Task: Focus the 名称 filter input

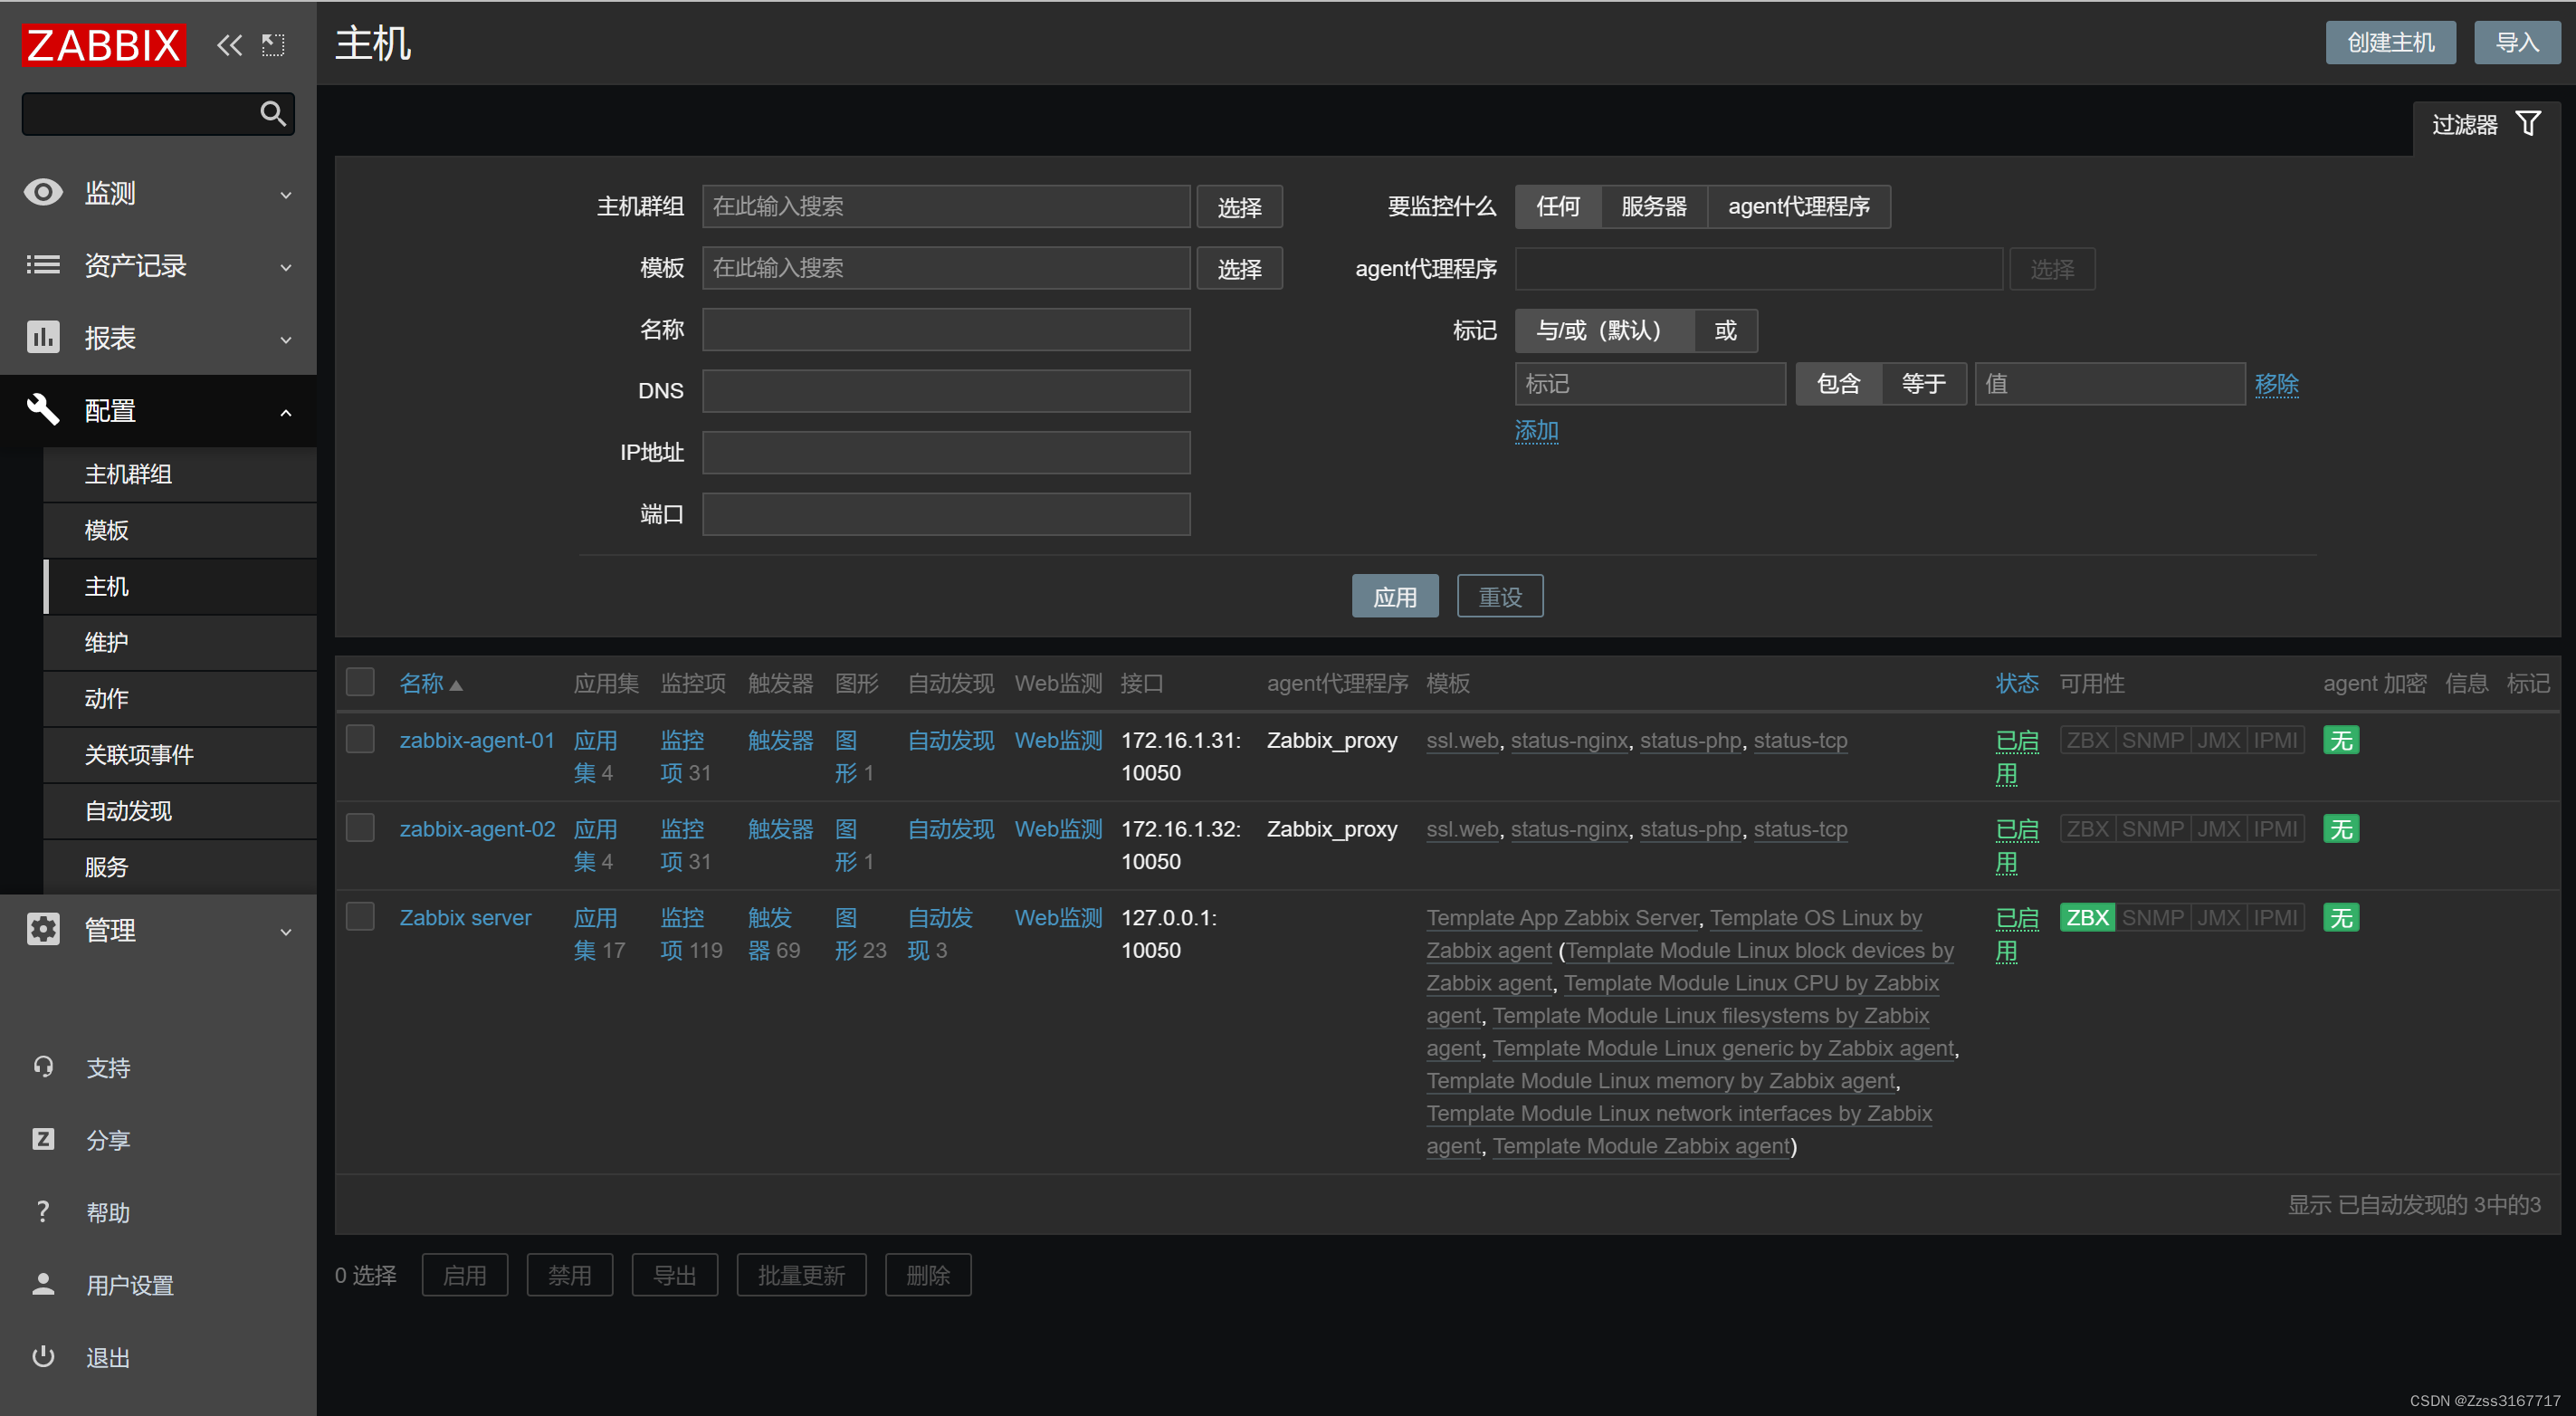Action: (x=946, y=330)
